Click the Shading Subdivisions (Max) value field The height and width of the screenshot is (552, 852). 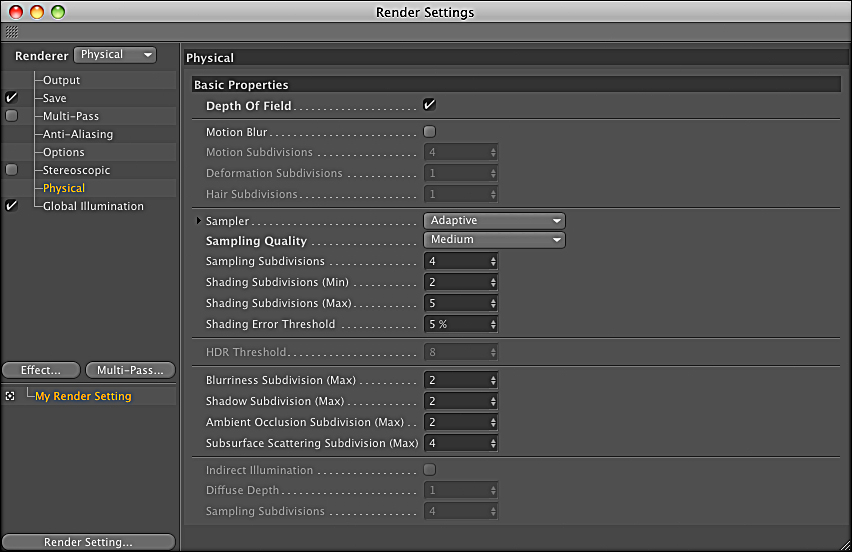455,303
